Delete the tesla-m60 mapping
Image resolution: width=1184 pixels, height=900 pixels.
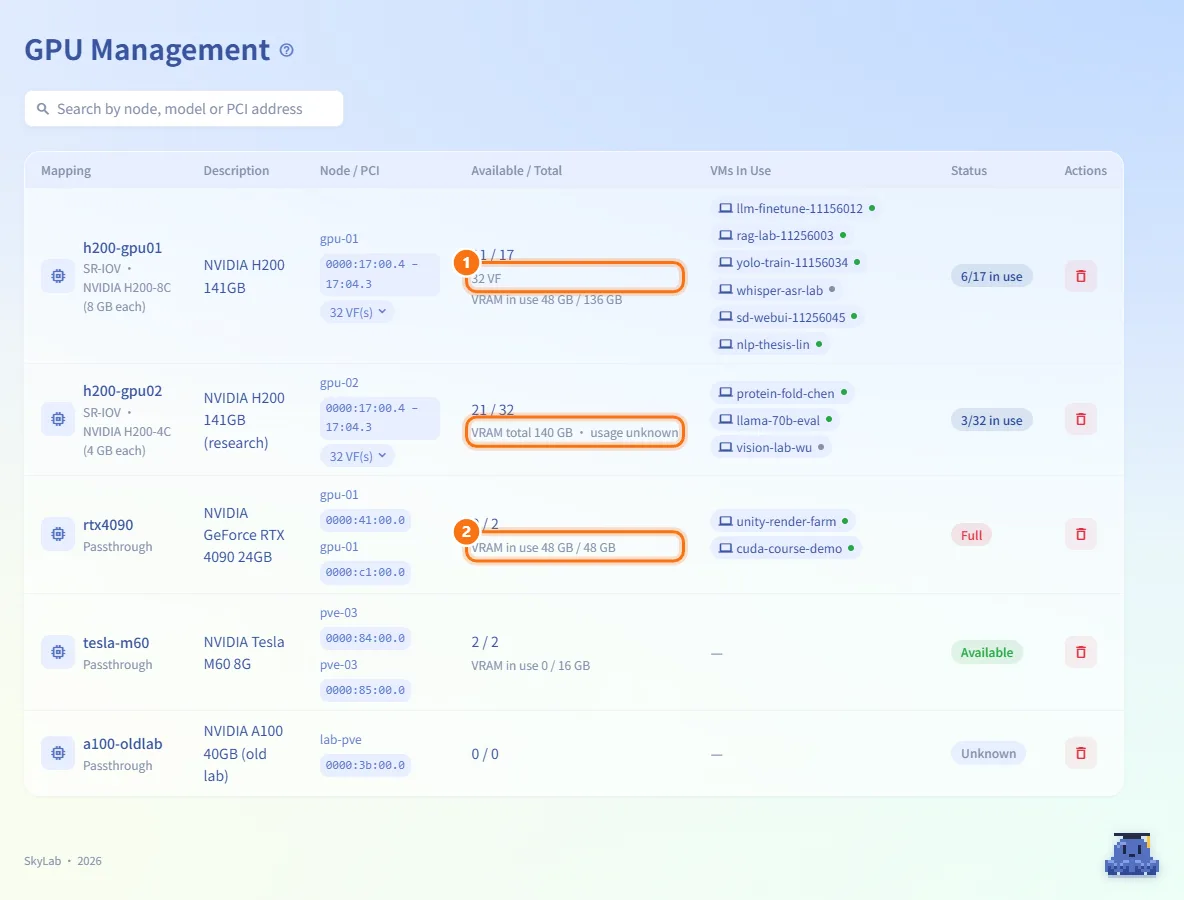(x=1081, y=652)
